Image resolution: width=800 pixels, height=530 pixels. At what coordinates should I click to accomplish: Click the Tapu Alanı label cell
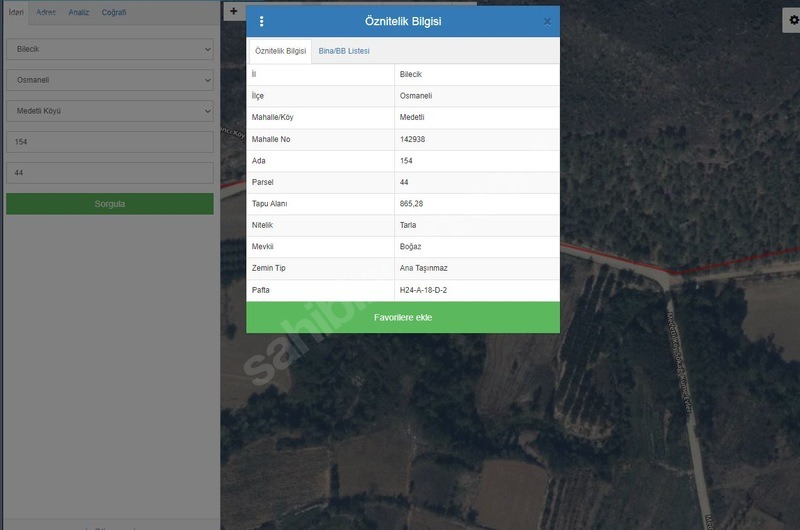point(320,204)
